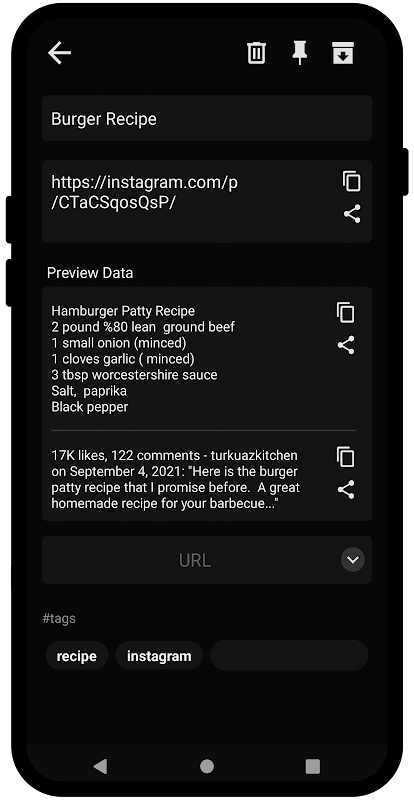414x800 pixels.
Task: Delete this note with the trash icon
Action: pyautogui.click(x=256, y=53)
